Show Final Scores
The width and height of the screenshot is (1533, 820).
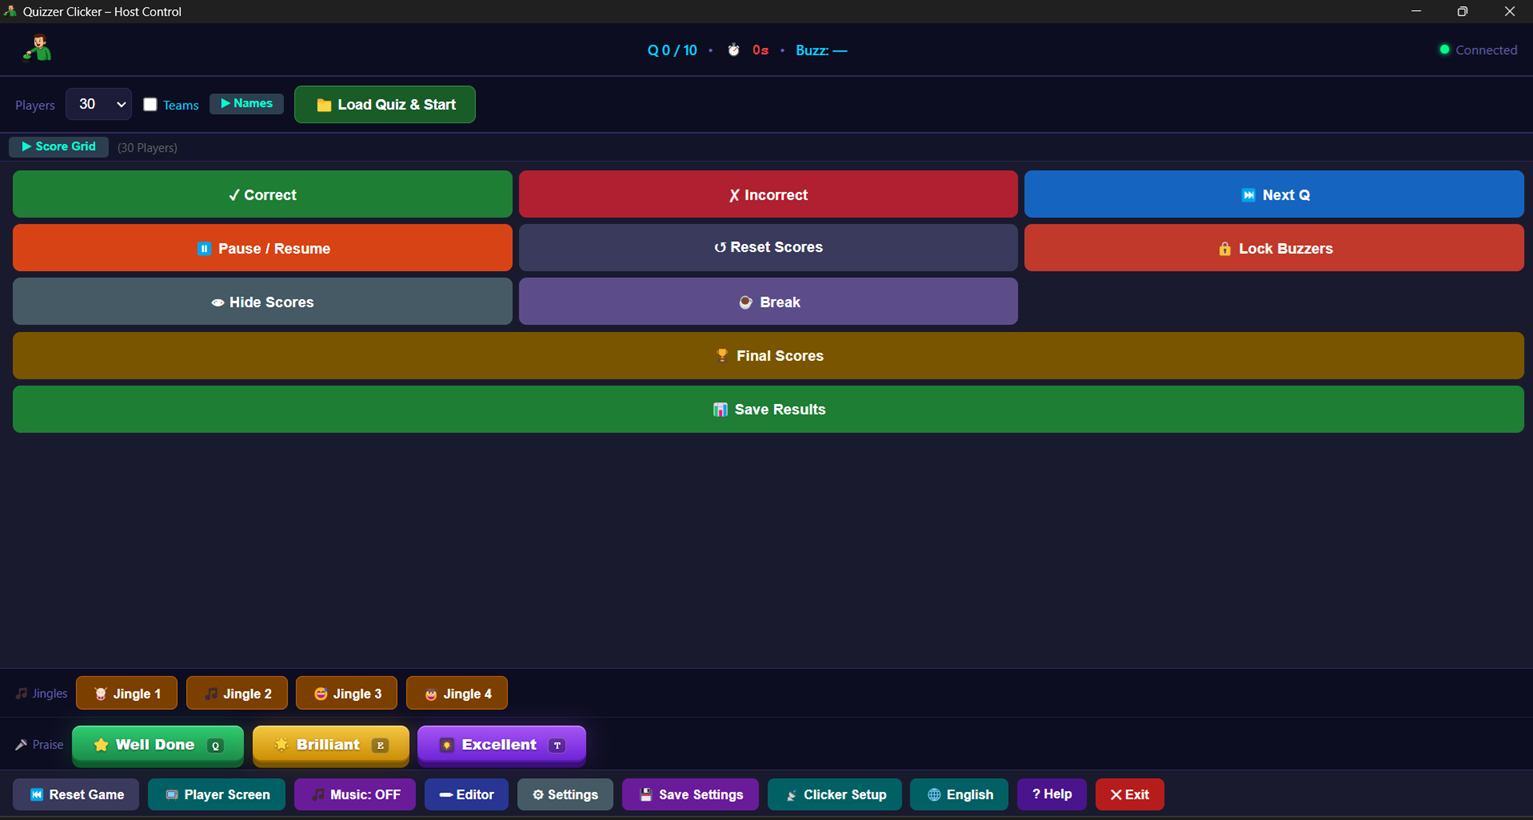pyautogui.click(x=768, y=355)
